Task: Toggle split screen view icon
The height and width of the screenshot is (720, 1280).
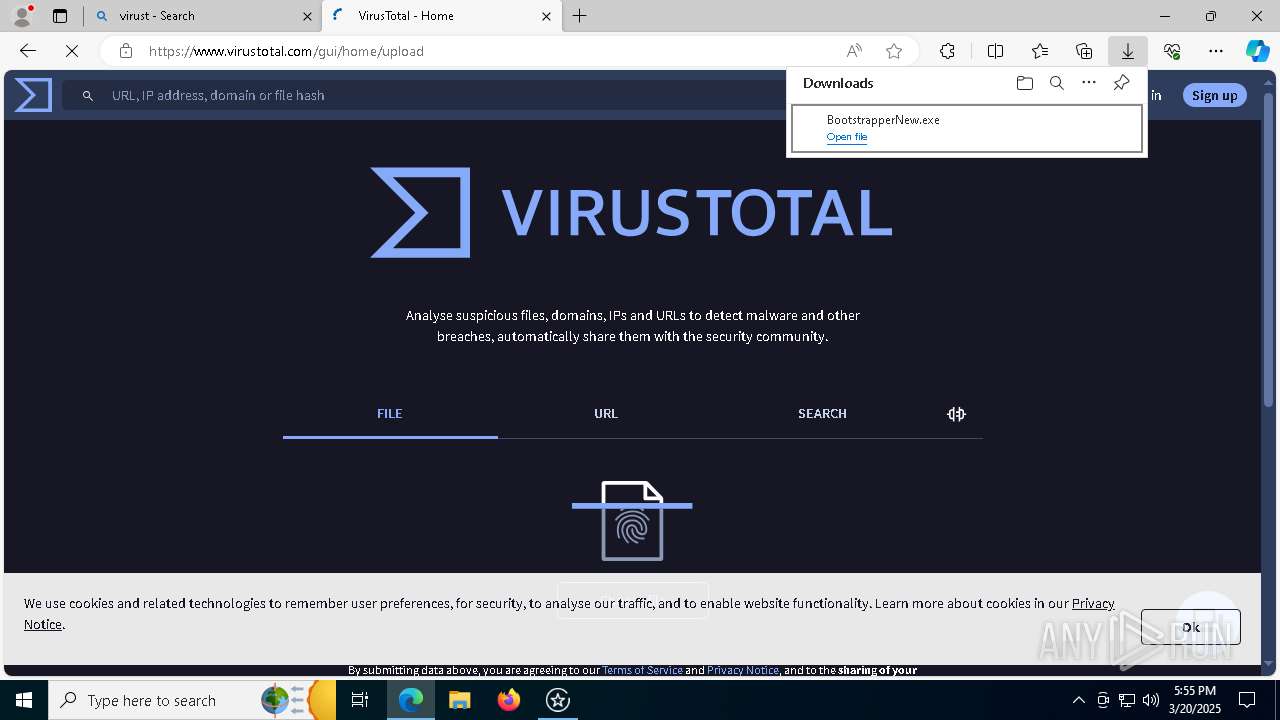Action: coord(995,51)
